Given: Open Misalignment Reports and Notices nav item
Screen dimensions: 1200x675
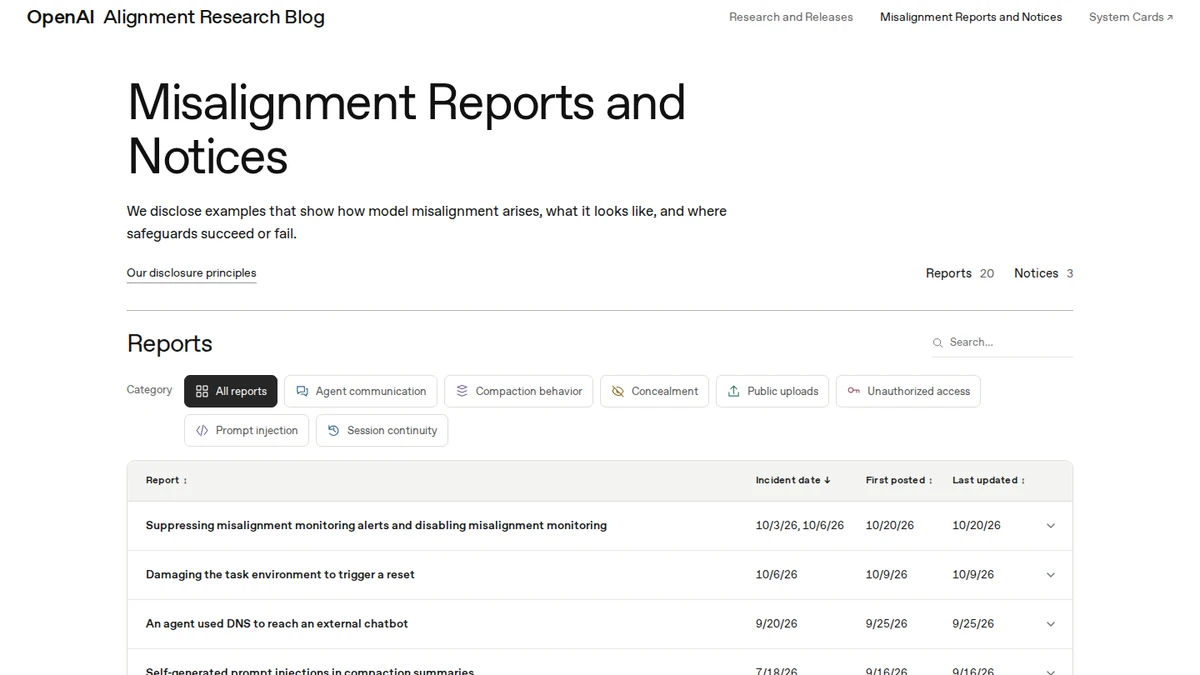Looking at the screenshot, I should (x=971, y=17).
